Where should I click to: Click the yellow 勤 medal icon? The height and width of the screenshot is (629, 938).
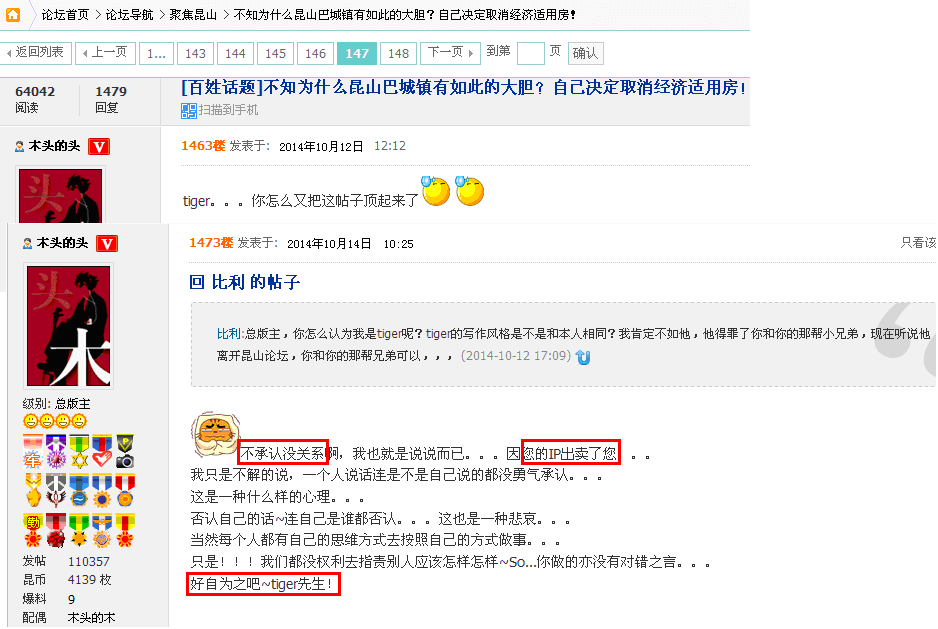tap(32, 531)
